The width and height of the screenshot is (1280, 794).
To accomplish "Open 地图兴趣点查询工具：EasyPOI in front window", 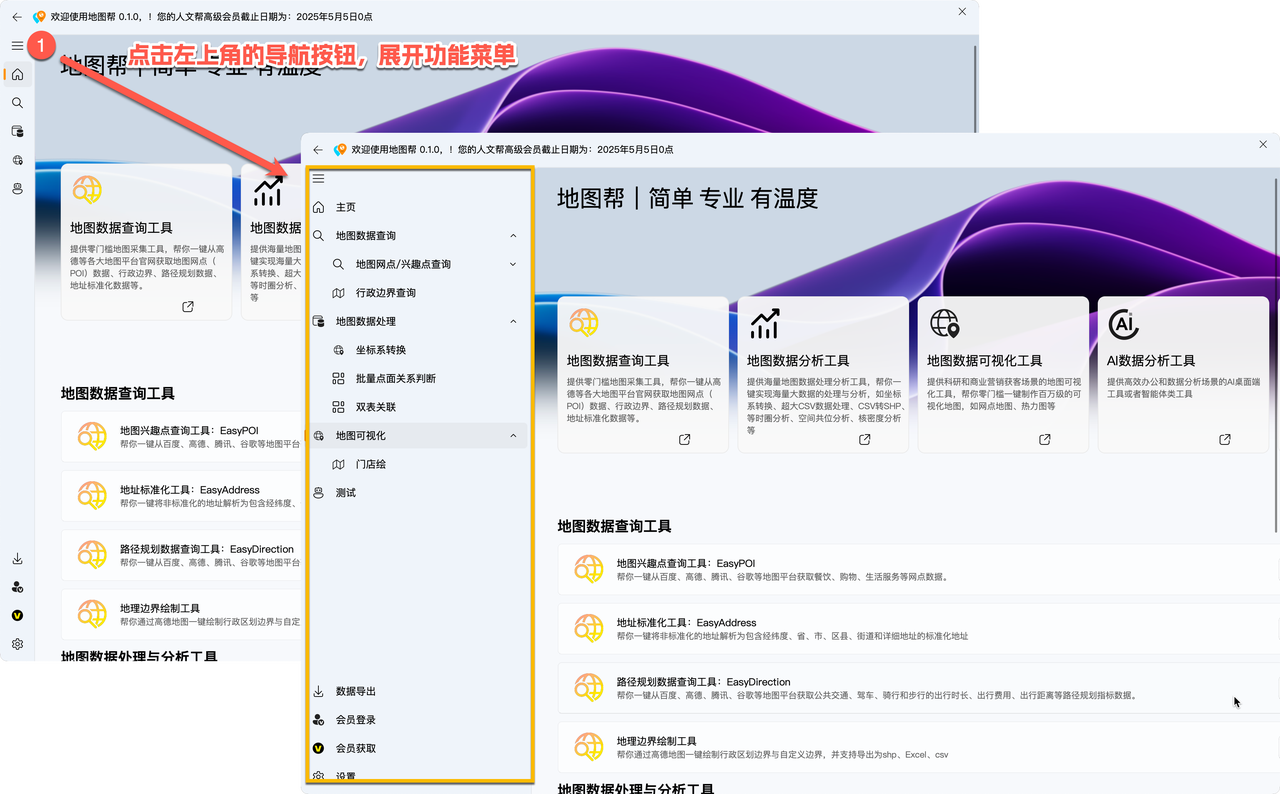I will coord(918,569).
